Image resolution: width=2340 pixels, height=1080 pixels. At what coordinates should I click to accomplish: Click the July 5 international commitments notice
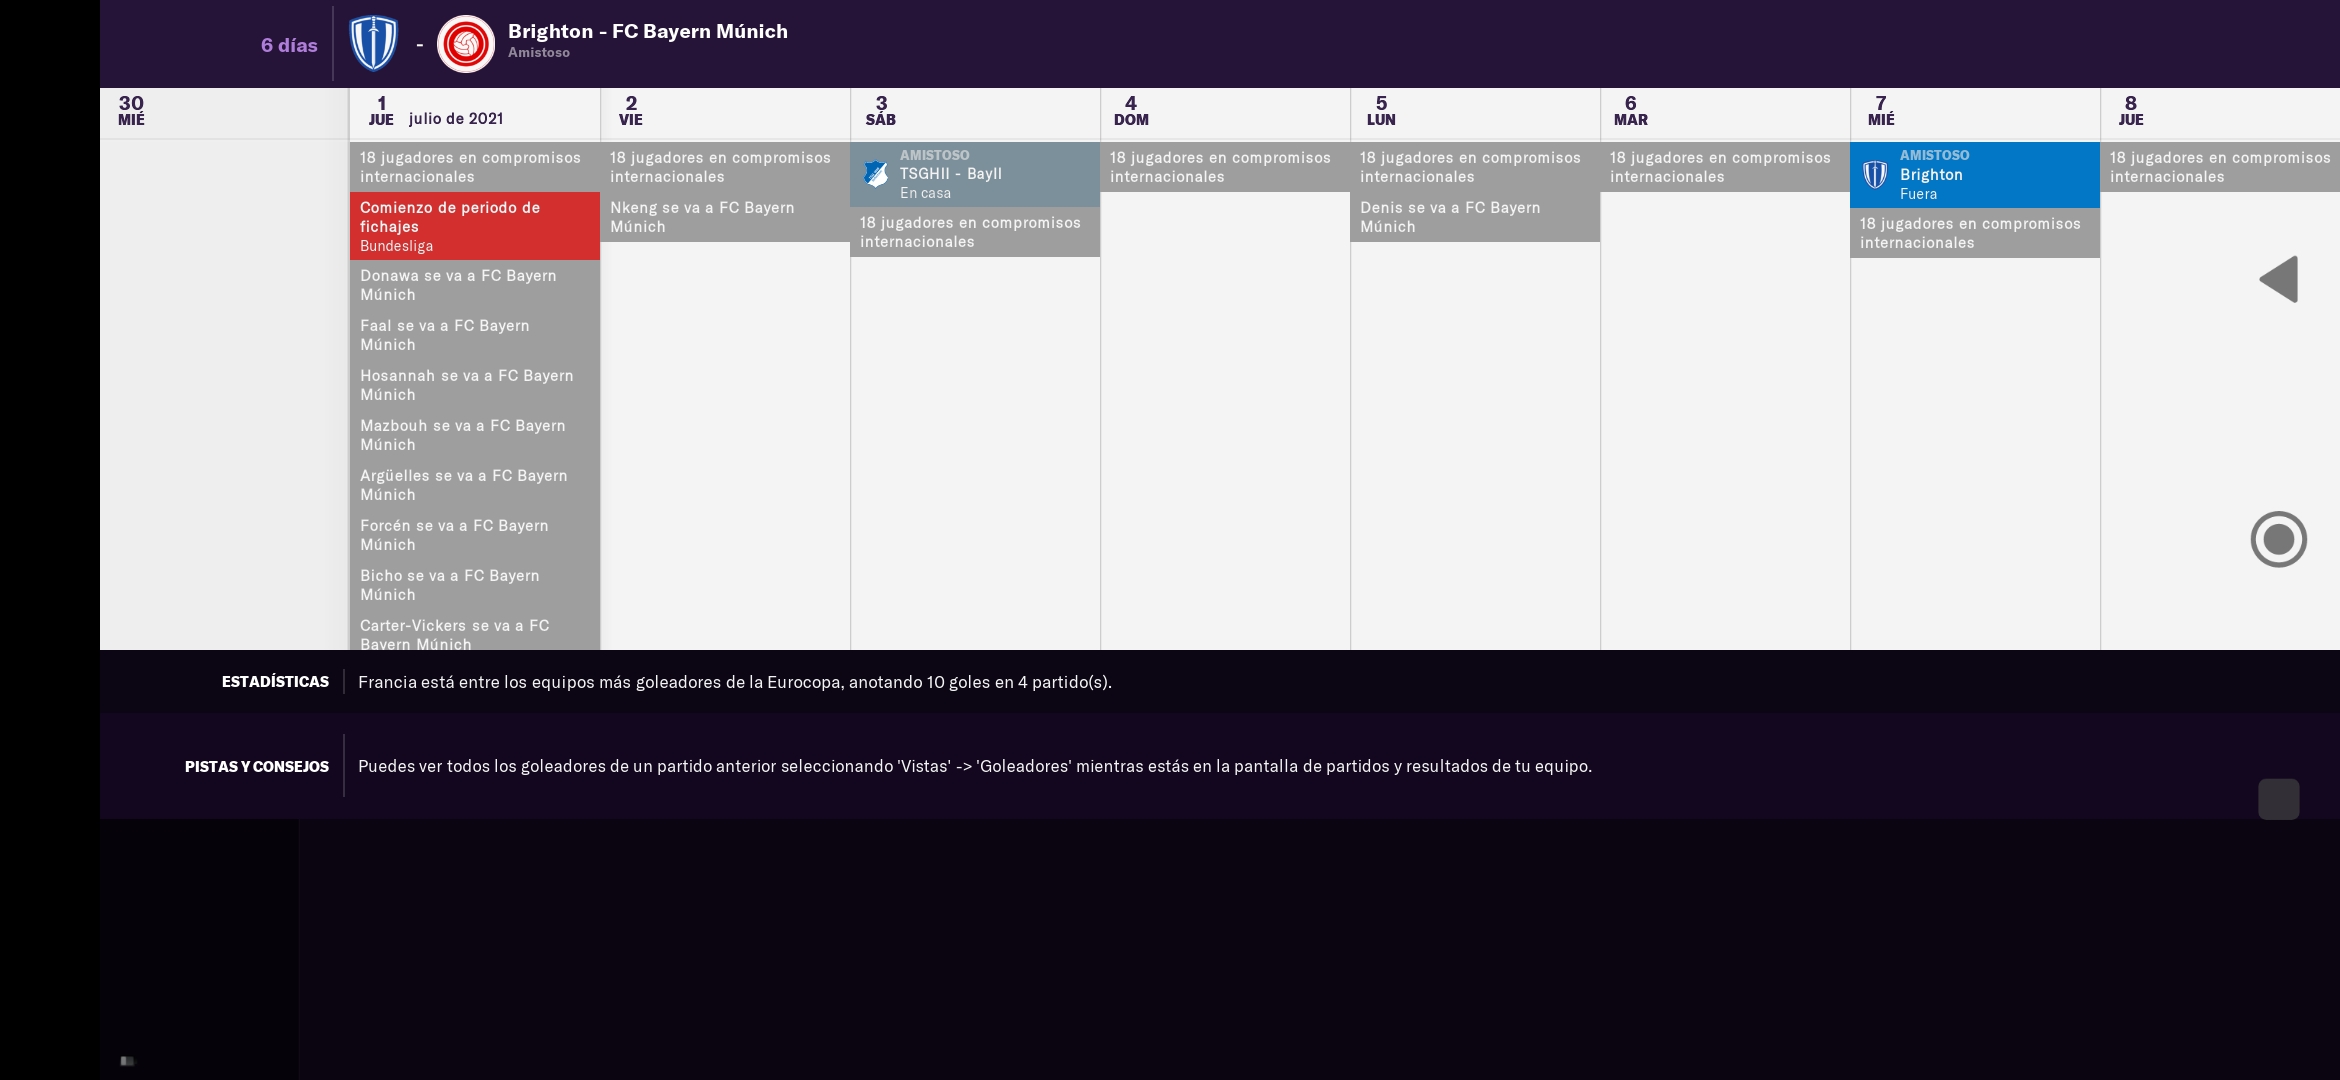tap(1474, 167)
